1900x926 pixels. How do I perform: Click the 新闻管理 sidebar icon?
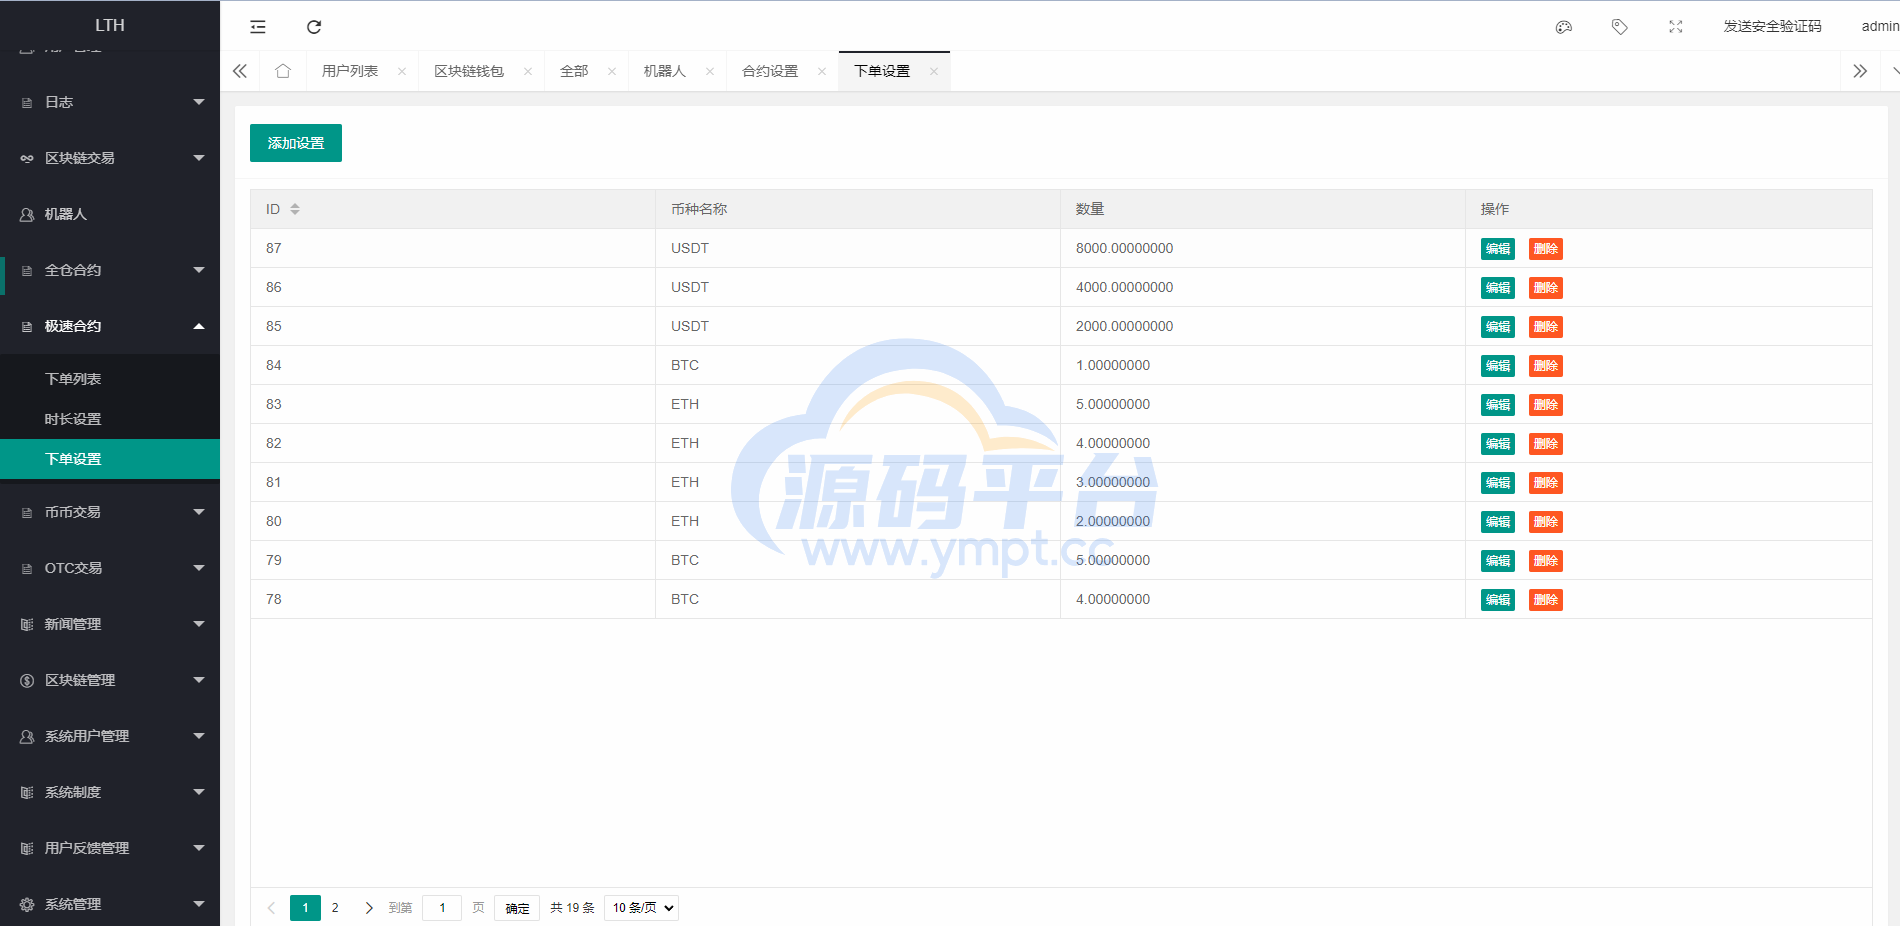pos(27,625)
